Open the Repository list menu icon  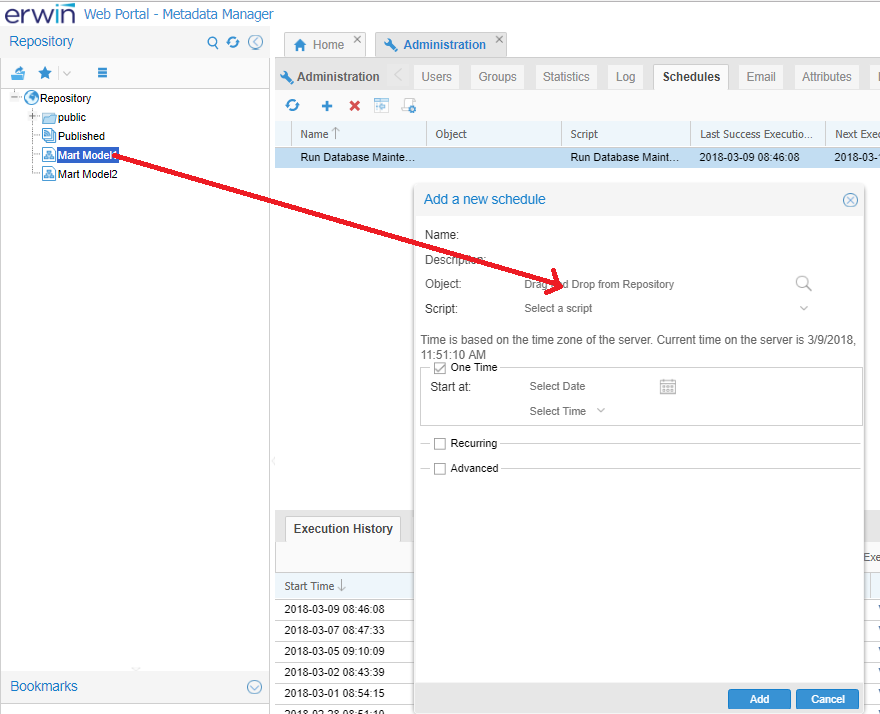pos(102,73)
